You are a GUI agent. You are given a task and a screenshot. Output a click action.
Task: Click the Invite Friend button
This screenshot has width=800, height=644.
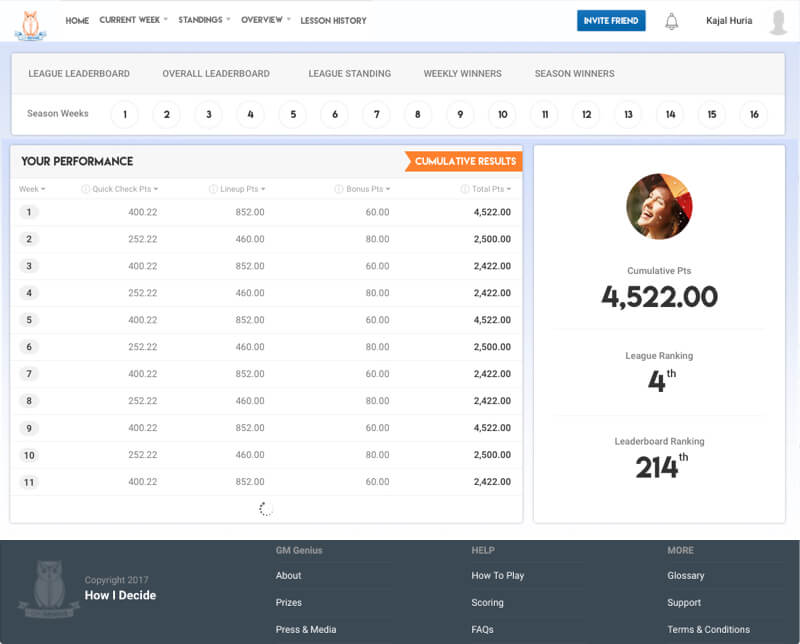click(x=611, y=20)
